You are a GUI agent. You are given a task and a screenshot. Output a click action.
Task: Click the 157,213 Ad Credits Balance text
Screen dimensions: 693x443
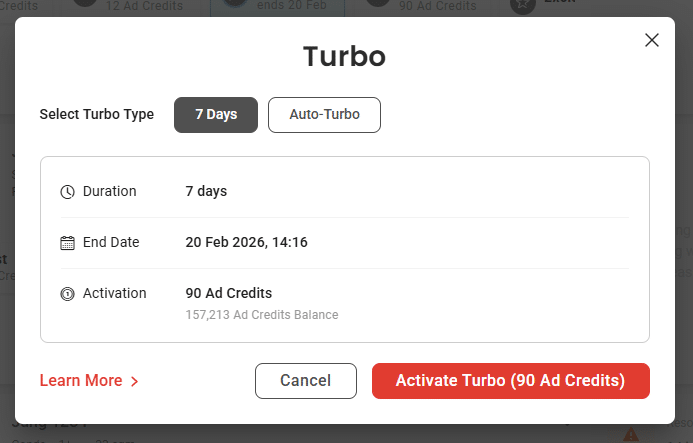click(262, 315)
